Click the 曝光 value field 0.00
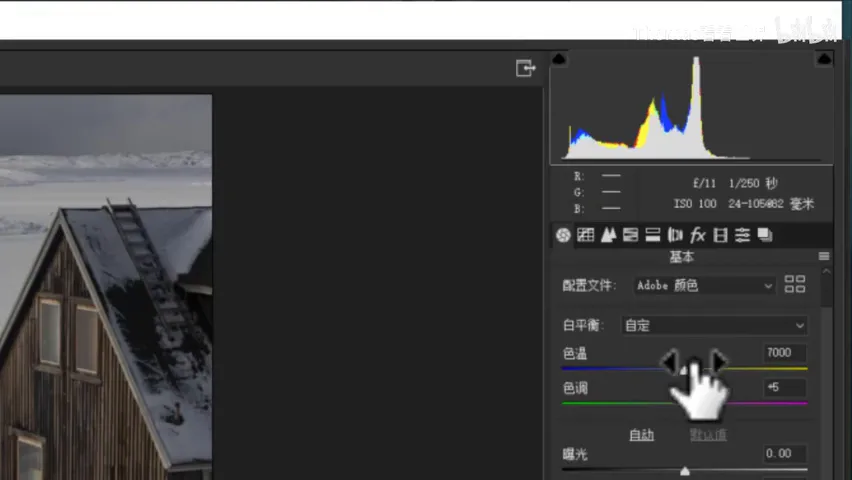852x480 pixels. click(785, 453)
